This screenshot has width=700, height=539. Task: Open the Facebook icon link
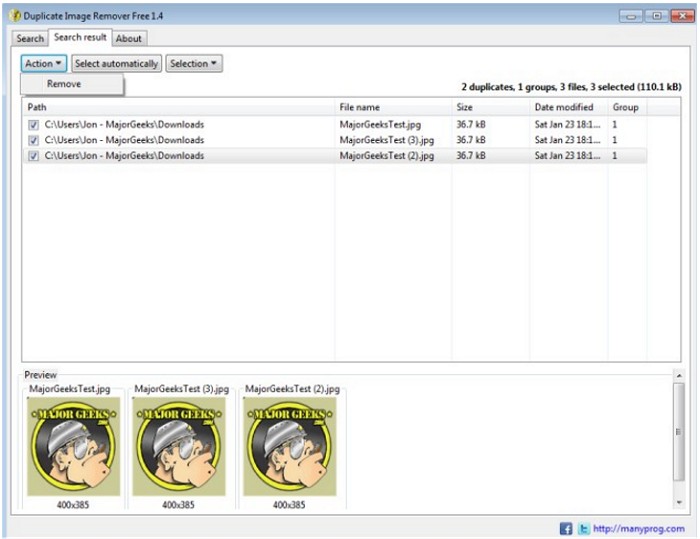point(566,529)
